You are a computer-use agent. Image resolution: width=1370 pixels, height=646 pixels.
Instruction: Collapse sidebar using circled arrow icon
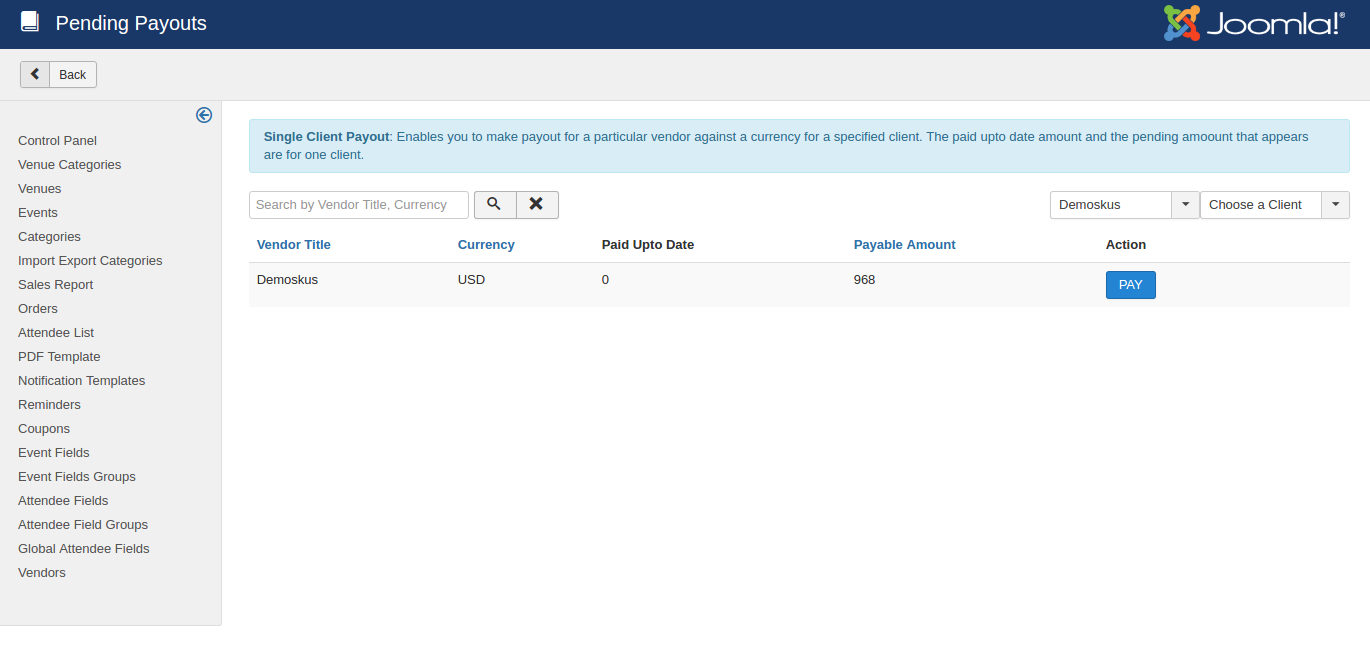(x=204, y=115)
